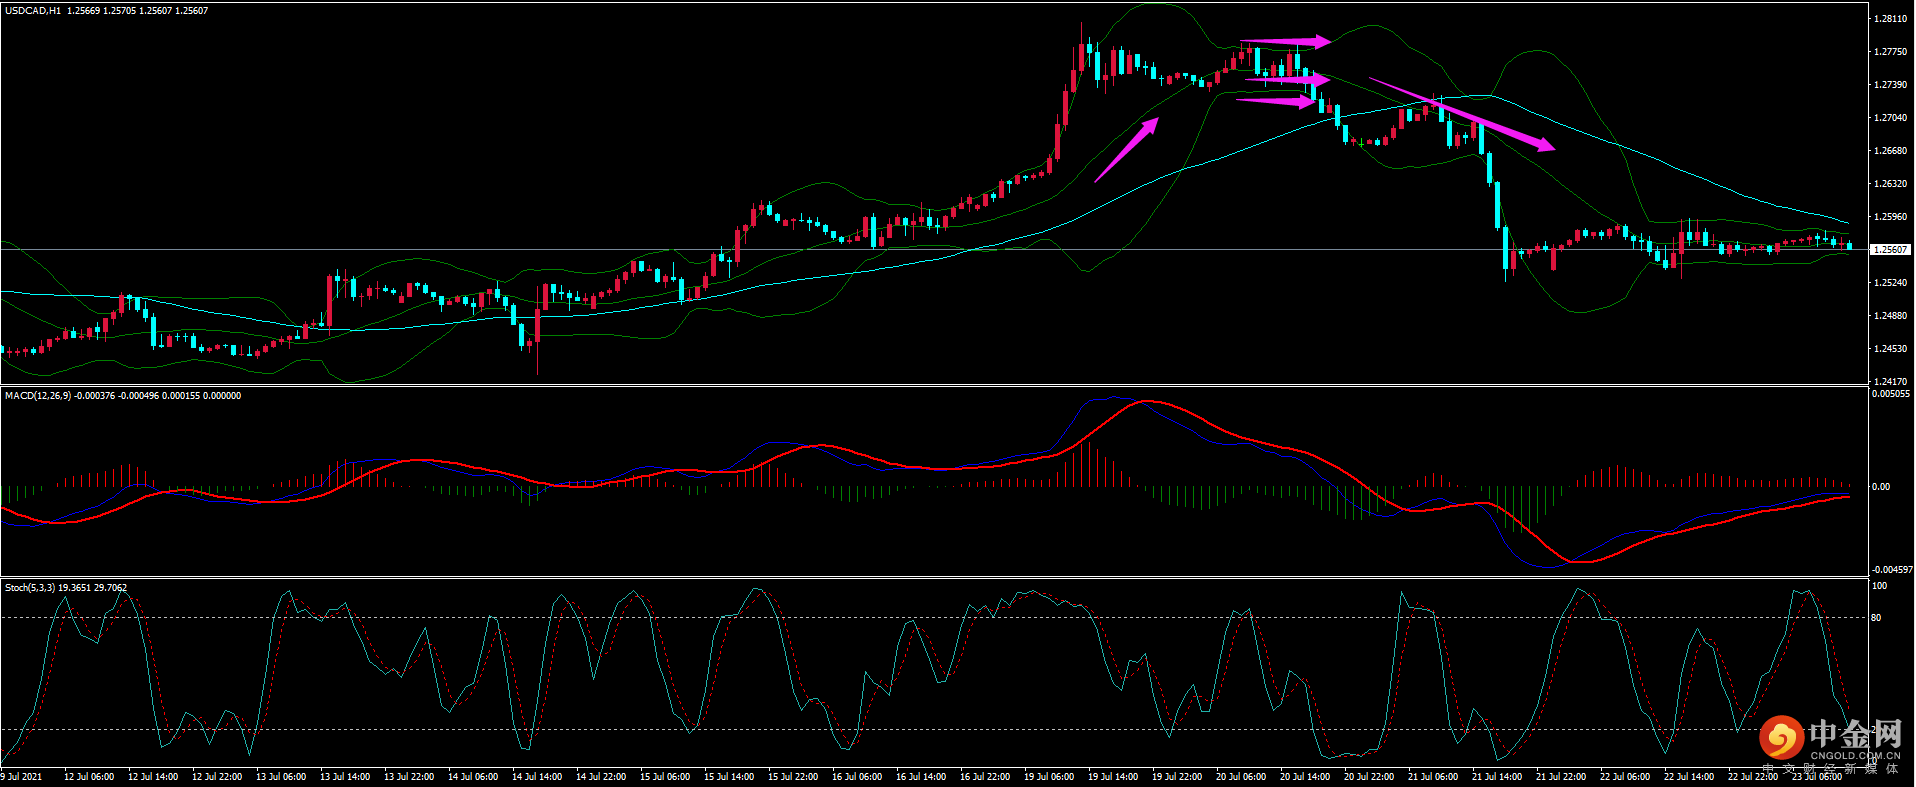Click the MACD zero level label 0.00
Screen dimensions: 1916x787
click(x=1881, y=487)
